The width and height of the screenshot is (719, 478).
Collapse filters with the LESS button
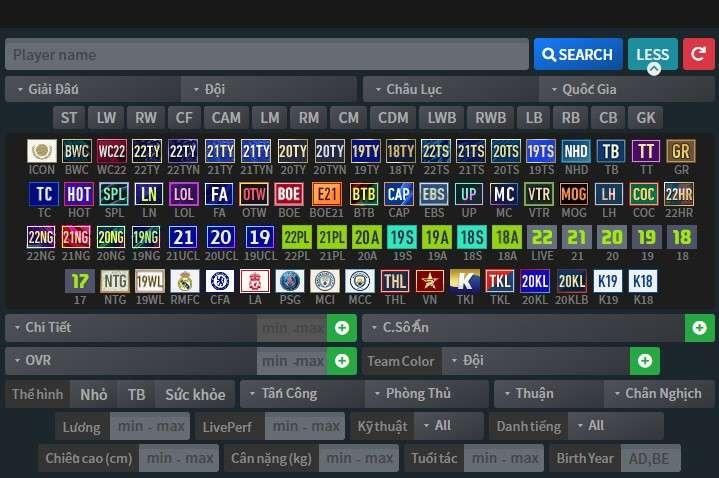click(x=653, y=55)
